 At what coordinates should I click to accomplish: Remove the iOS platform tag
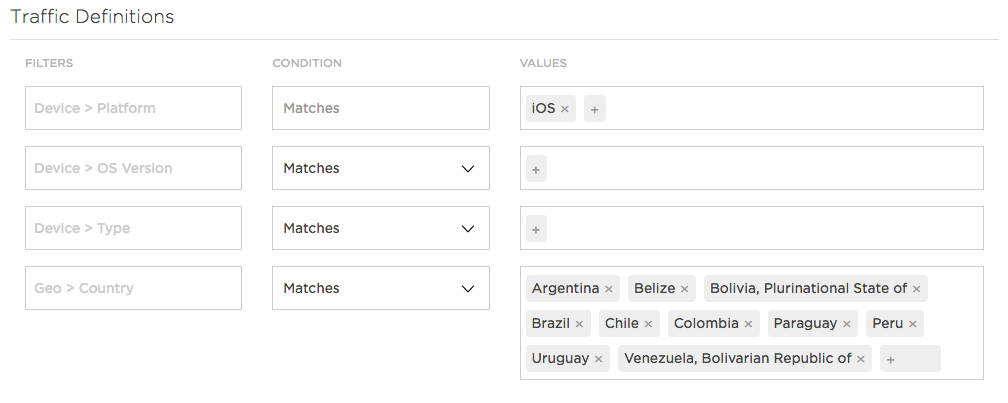point(564,109)
